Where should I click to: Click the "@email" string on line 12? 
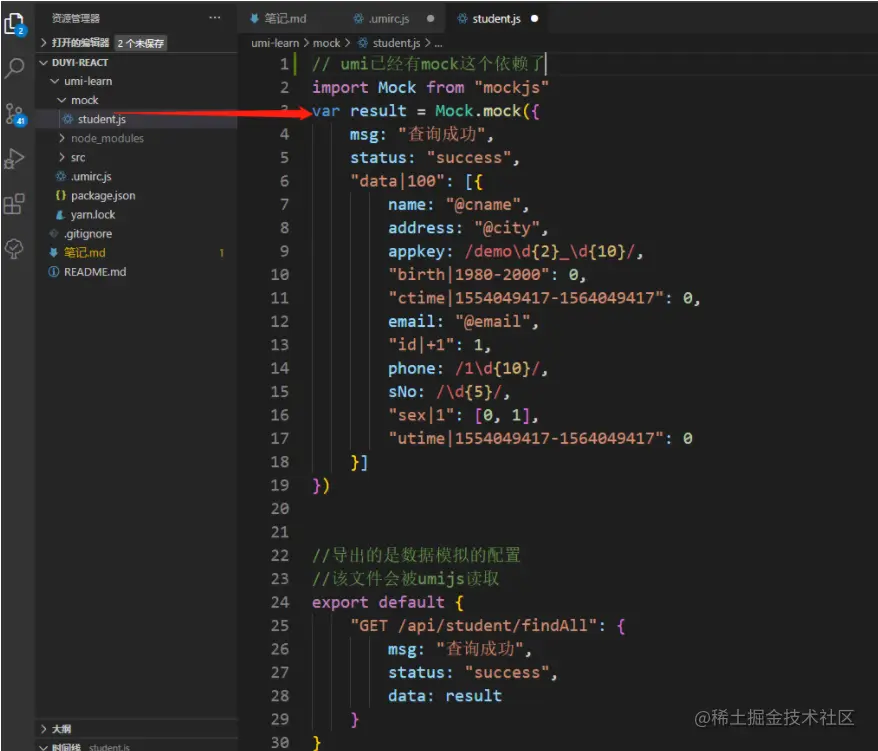pos(492,321)
